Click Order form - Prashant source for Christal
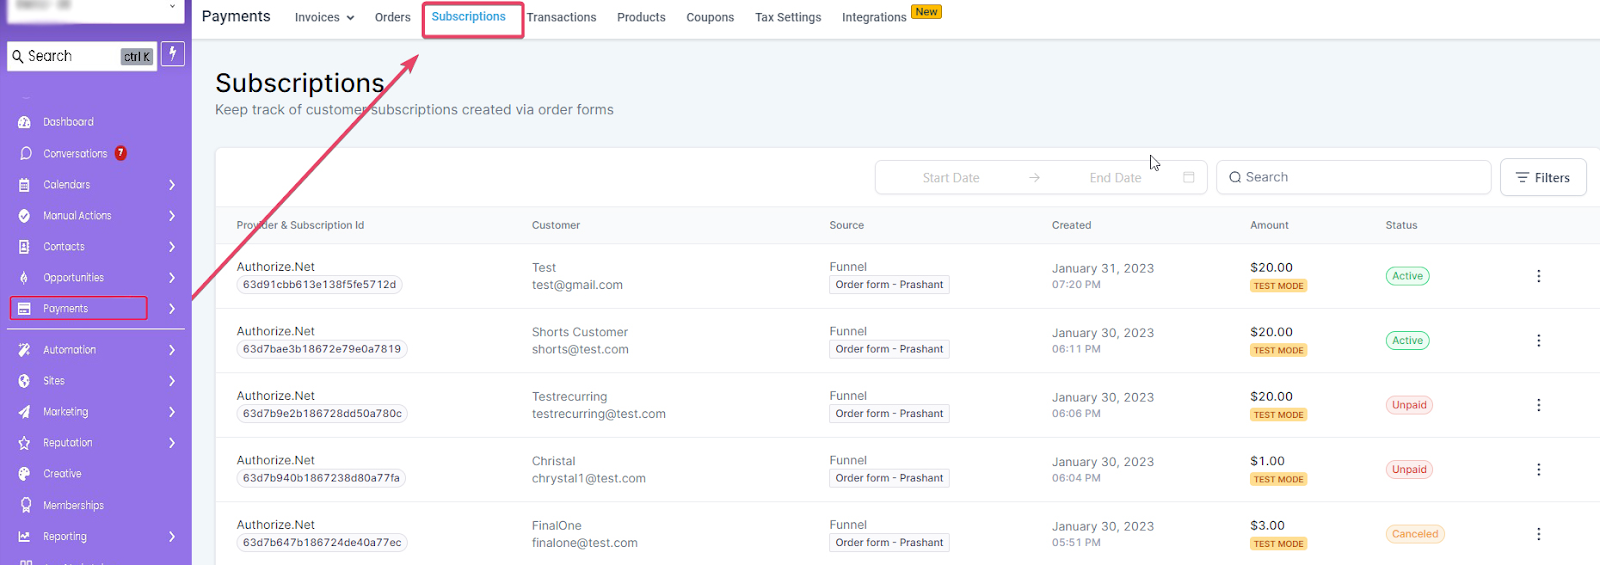 [x=889, y=478]
